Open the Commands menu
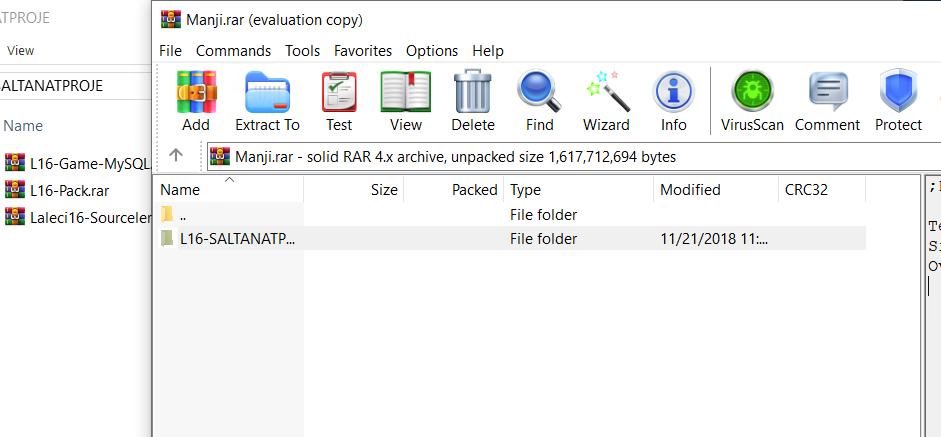The height and width of the screenshot is (437, 941). 233,51
